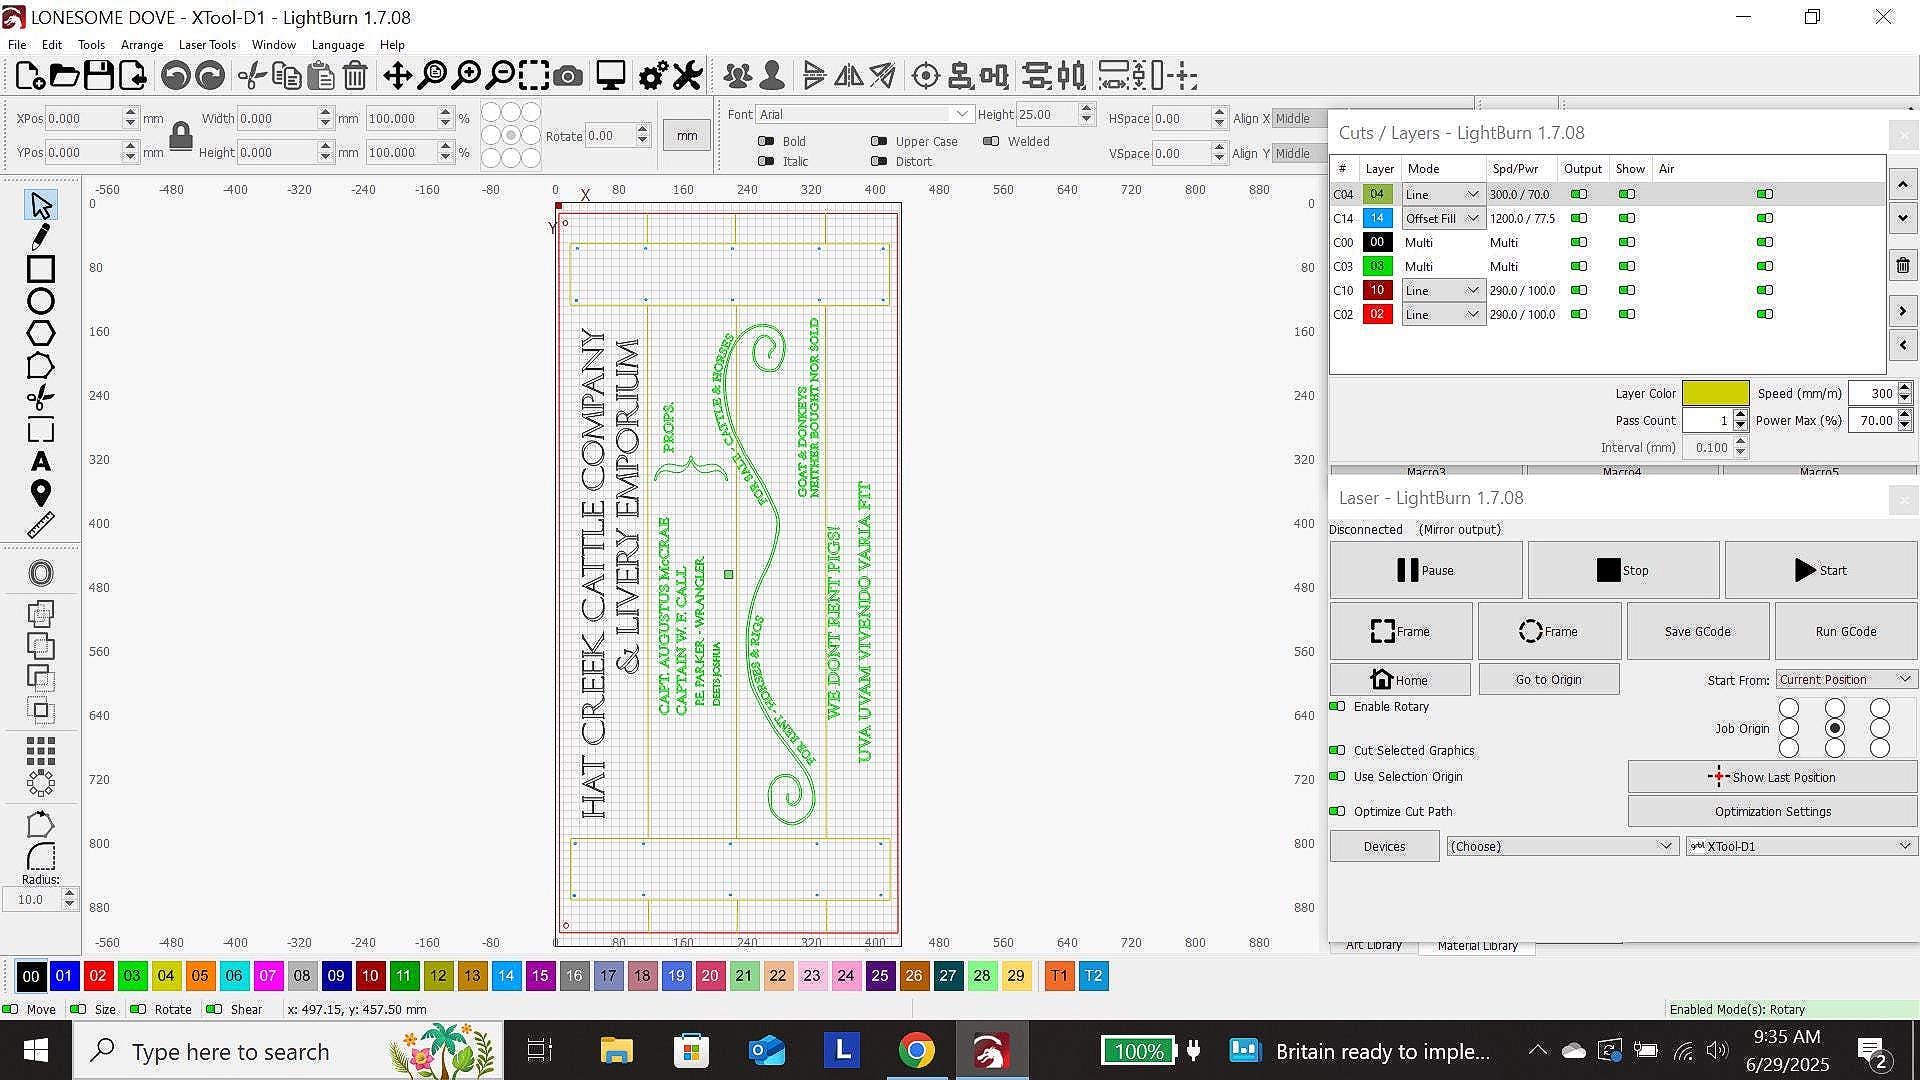
Task: Open the Grid Array tool
Action: pyautogui.click(x=41, y=750)
